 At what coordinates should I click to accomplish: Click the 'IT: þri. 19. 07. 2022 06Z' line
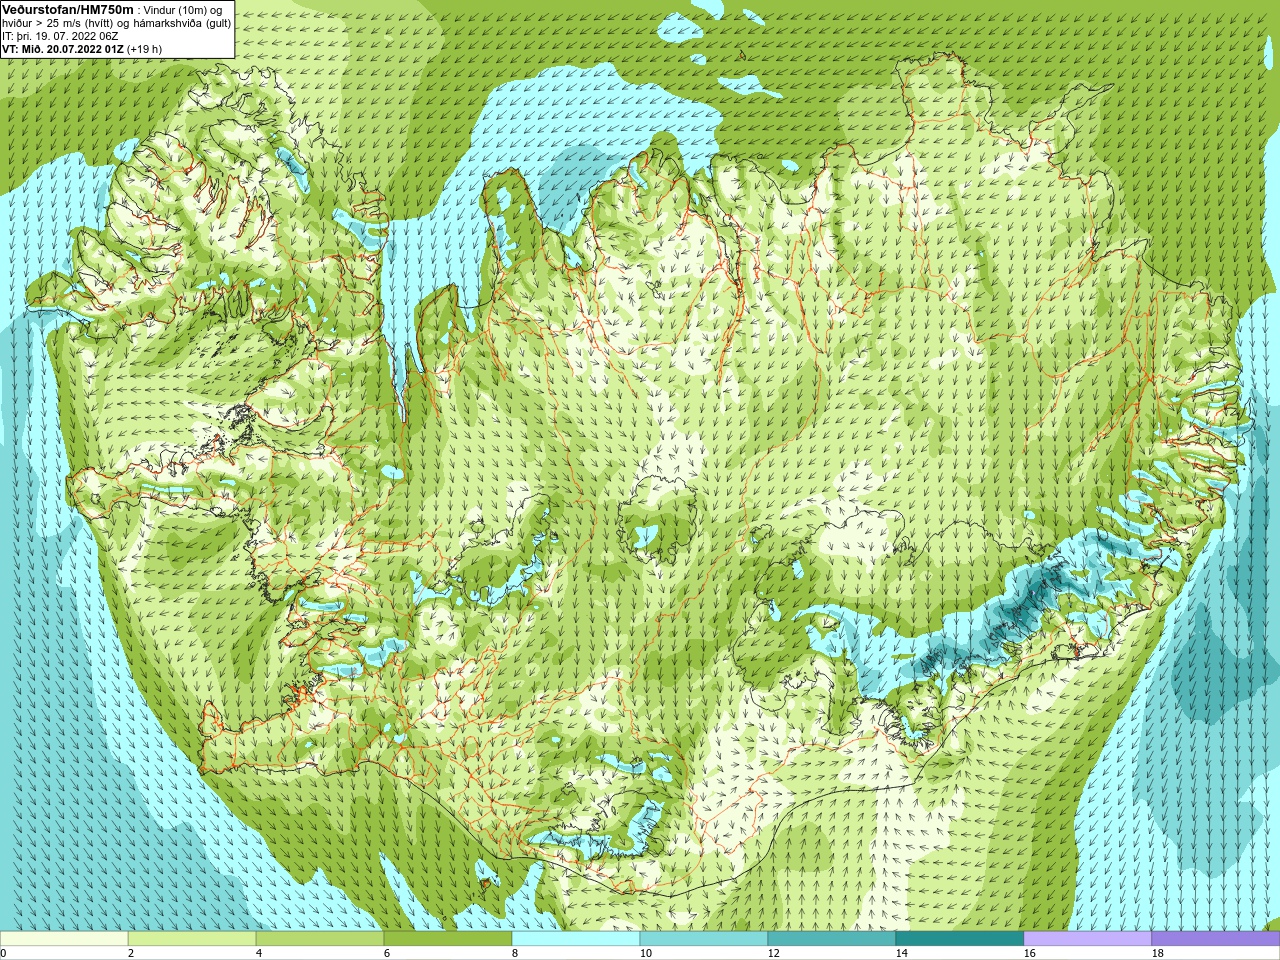(60, 36)
